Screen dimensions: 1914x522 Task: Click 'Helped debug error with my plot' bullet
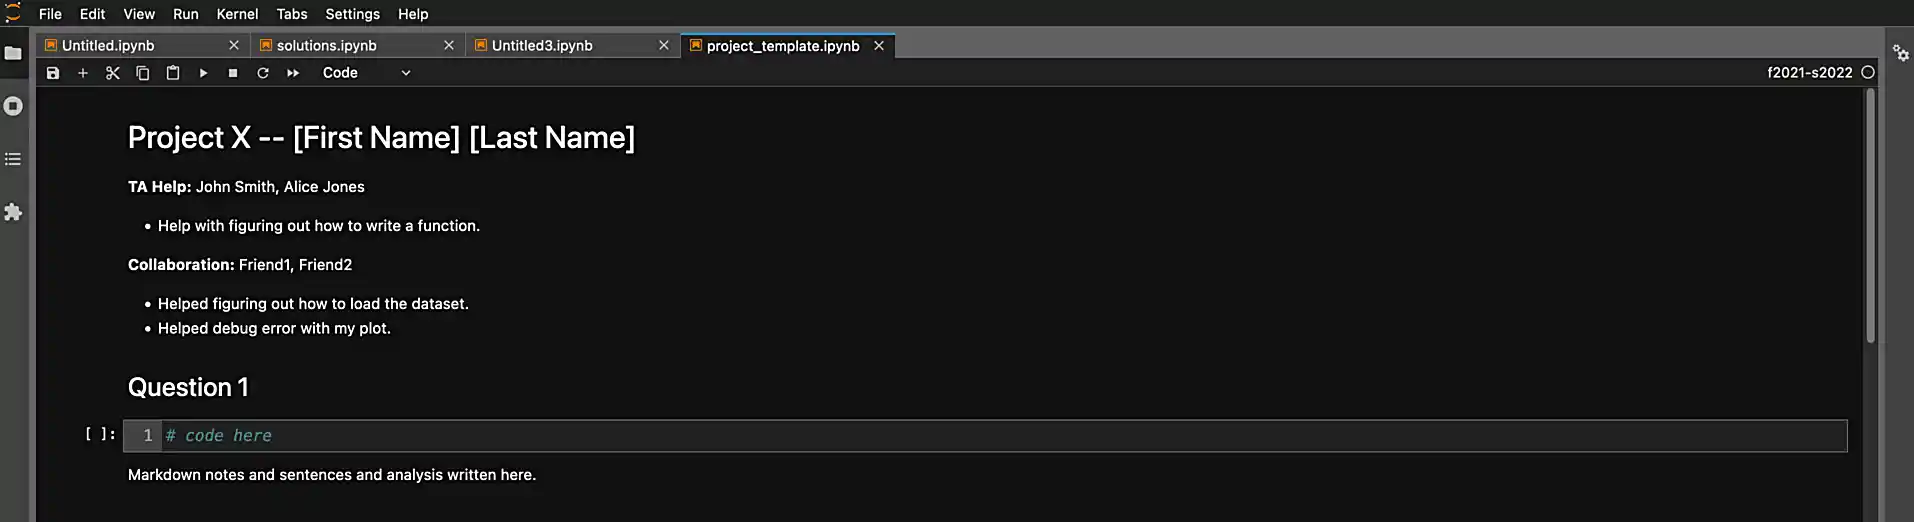click(x=274, y=328)
